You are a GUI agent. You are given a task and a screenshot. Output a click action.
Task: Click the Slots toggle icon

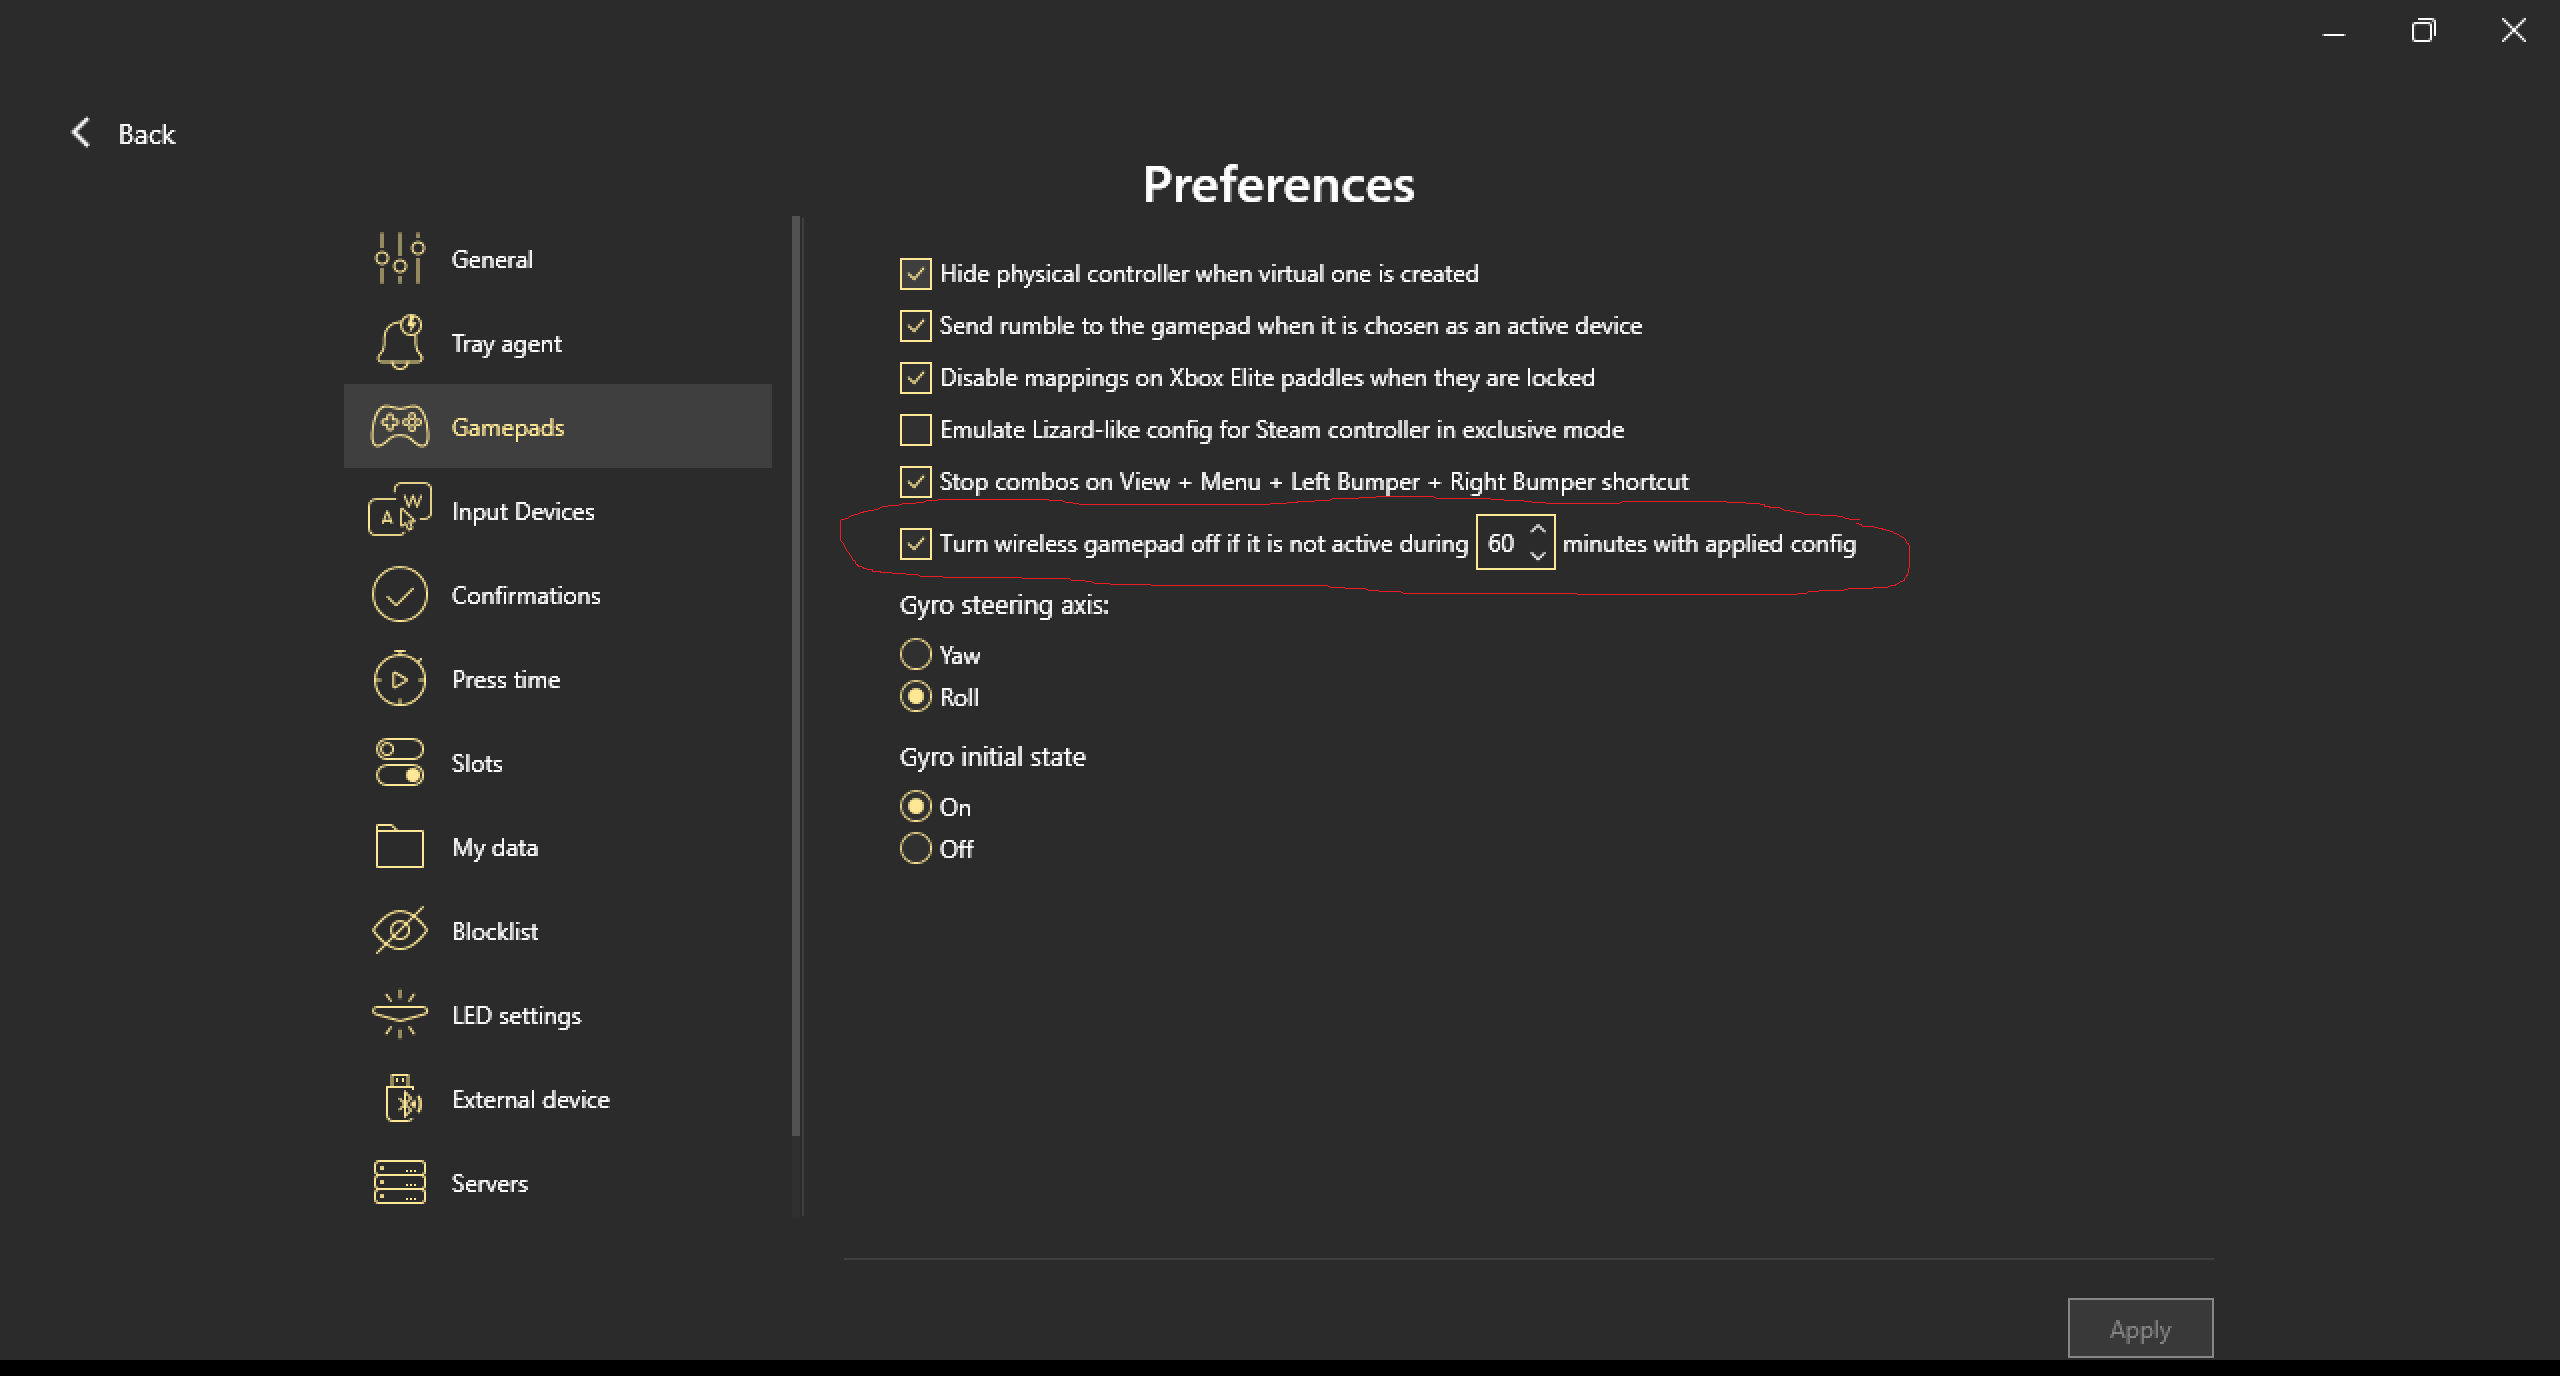click(x=400, y=763)
